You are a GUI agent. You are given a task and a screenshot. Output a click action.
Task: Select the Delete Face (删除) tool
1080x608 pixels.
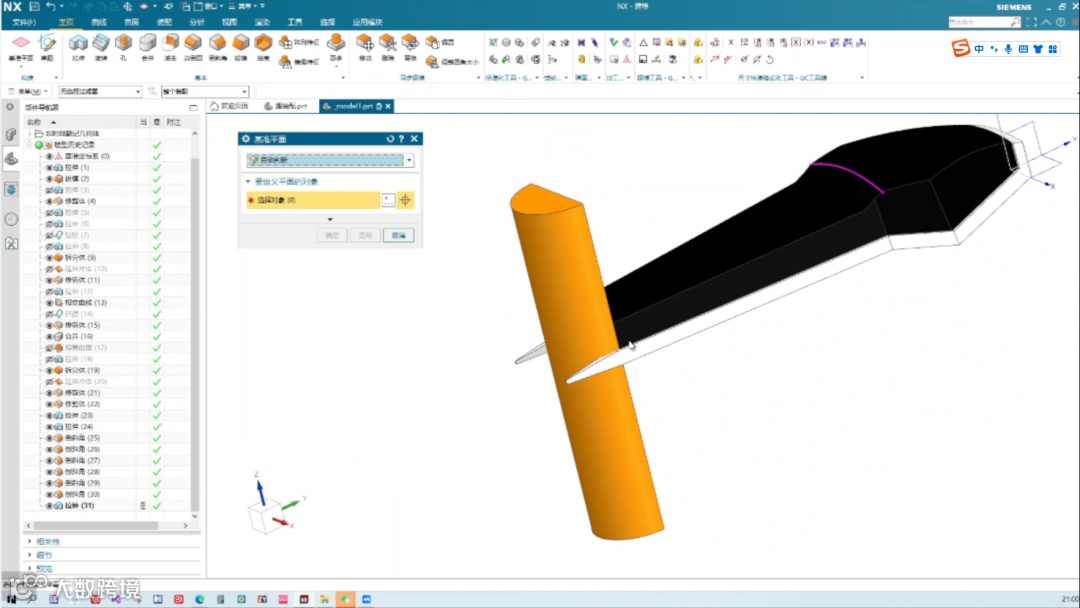pos(388,46)
